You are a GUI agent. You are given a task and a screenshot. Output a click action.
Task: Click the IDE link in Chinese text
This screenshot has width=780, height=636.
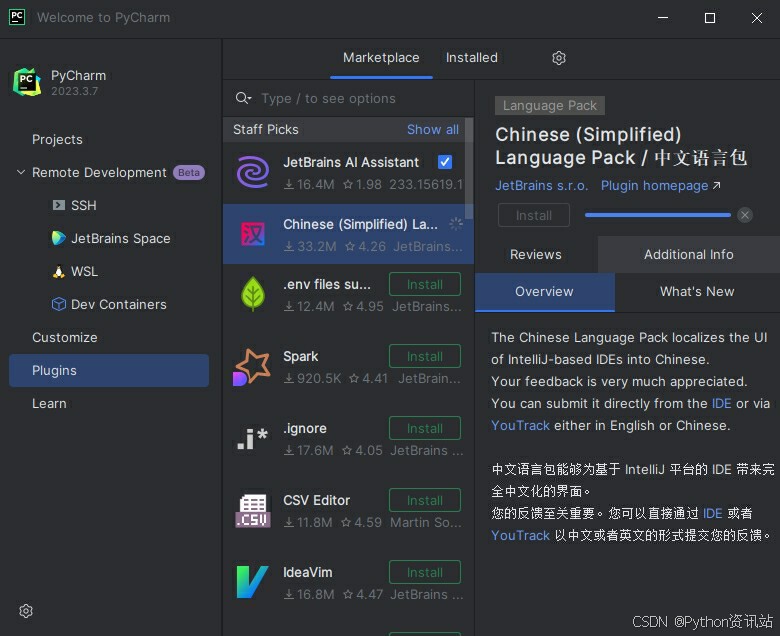coord(712,513)
